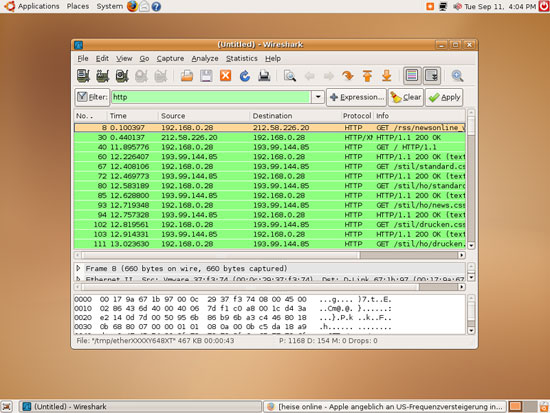Open the filter history dropdown arrow
The image size is (550, 413).
click(x=318, y=97)
